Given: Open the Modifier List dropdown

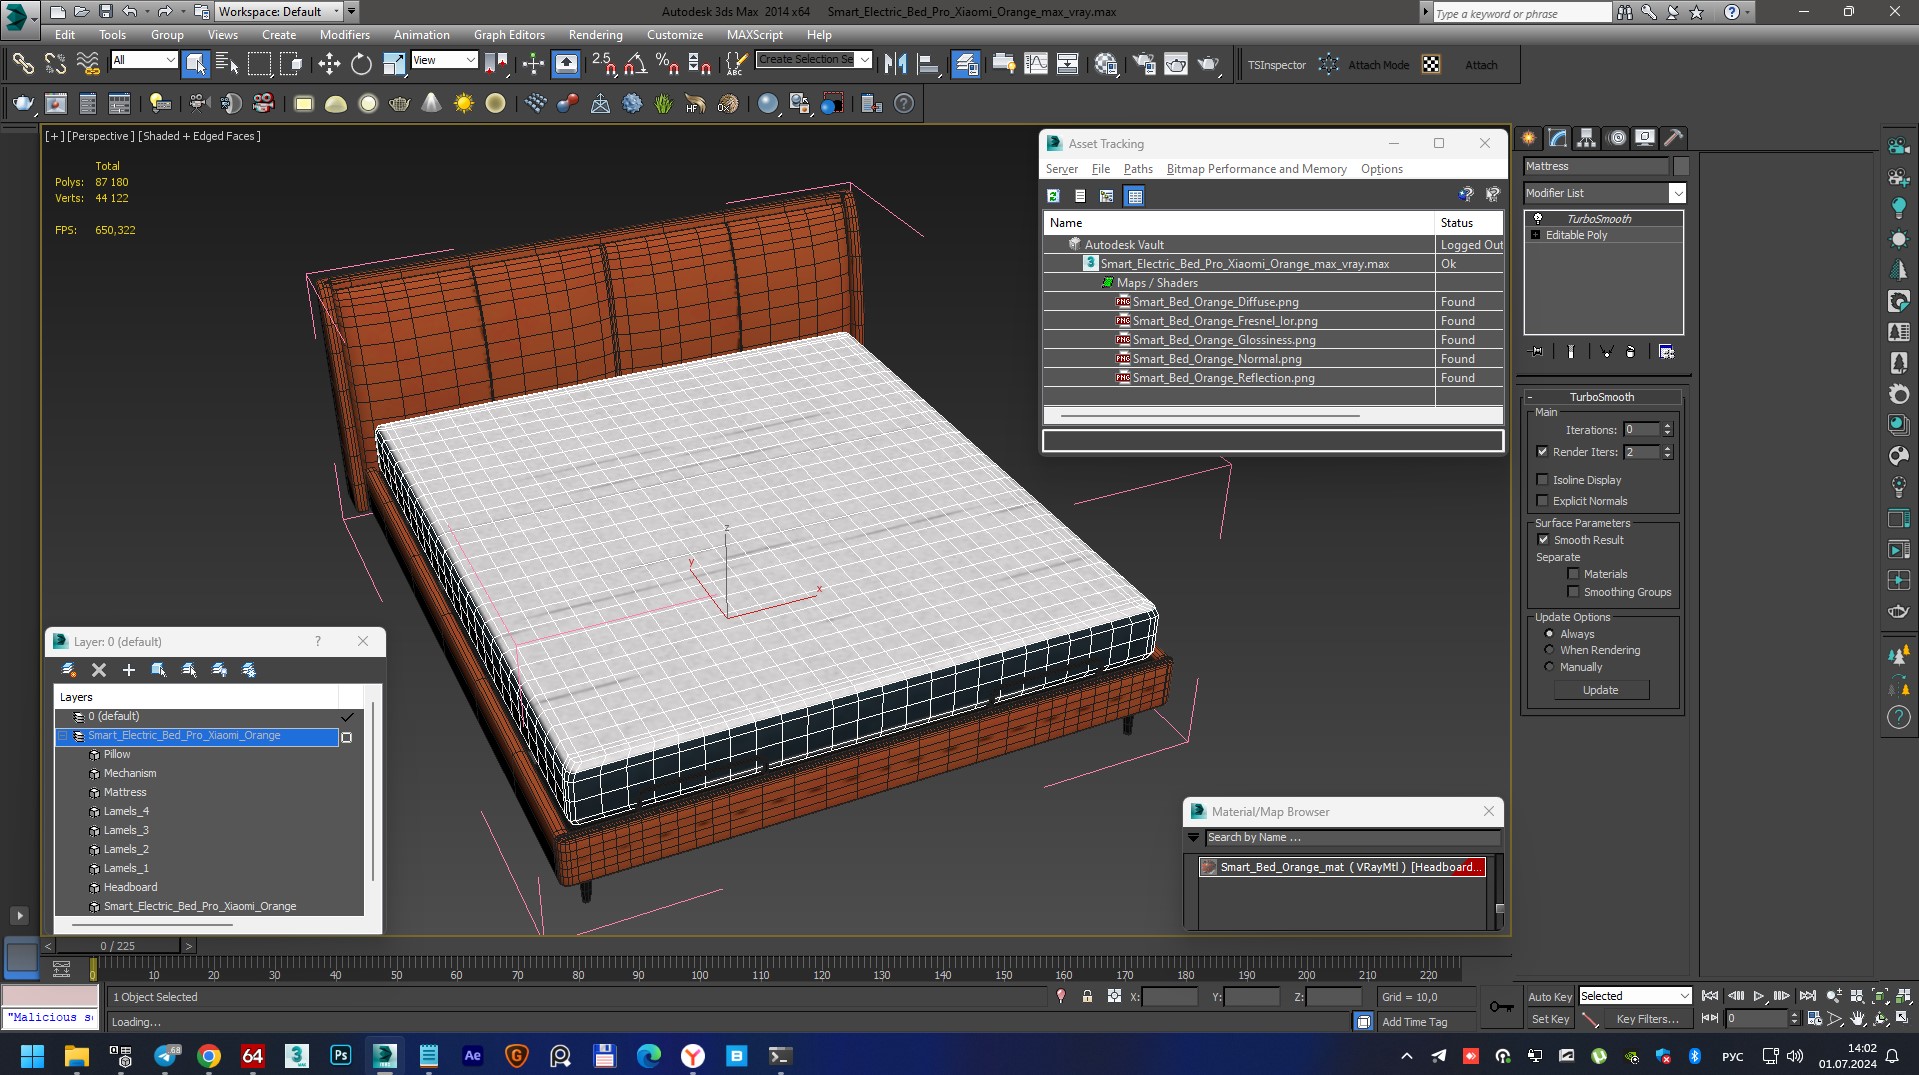Looking at the screenshot, I should 1604,193.
